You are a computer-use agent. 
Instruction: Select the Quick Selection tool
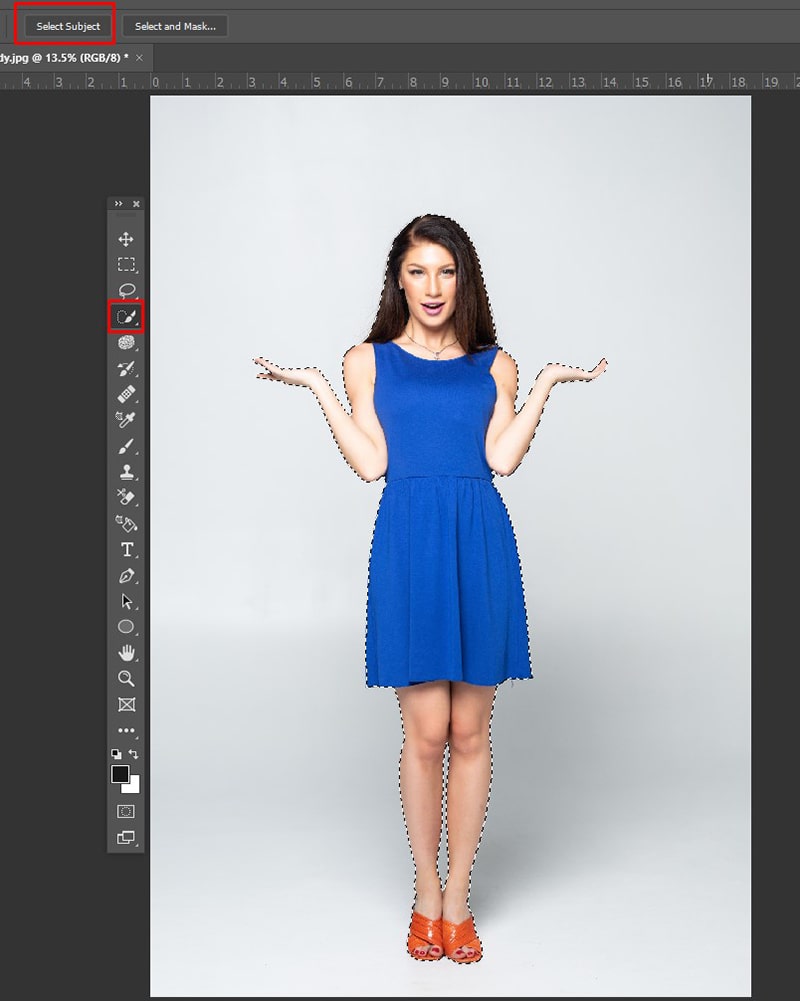coord(126,317)
